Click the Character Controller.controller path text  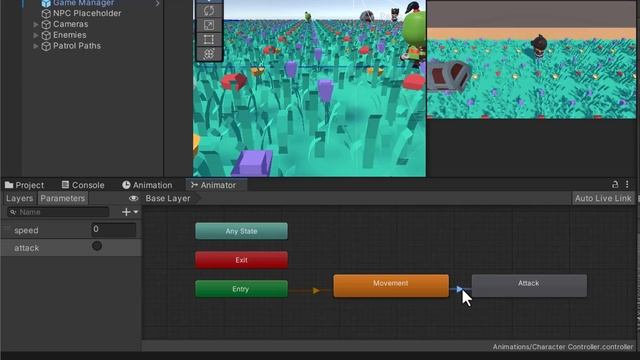(x=562, y=347)
